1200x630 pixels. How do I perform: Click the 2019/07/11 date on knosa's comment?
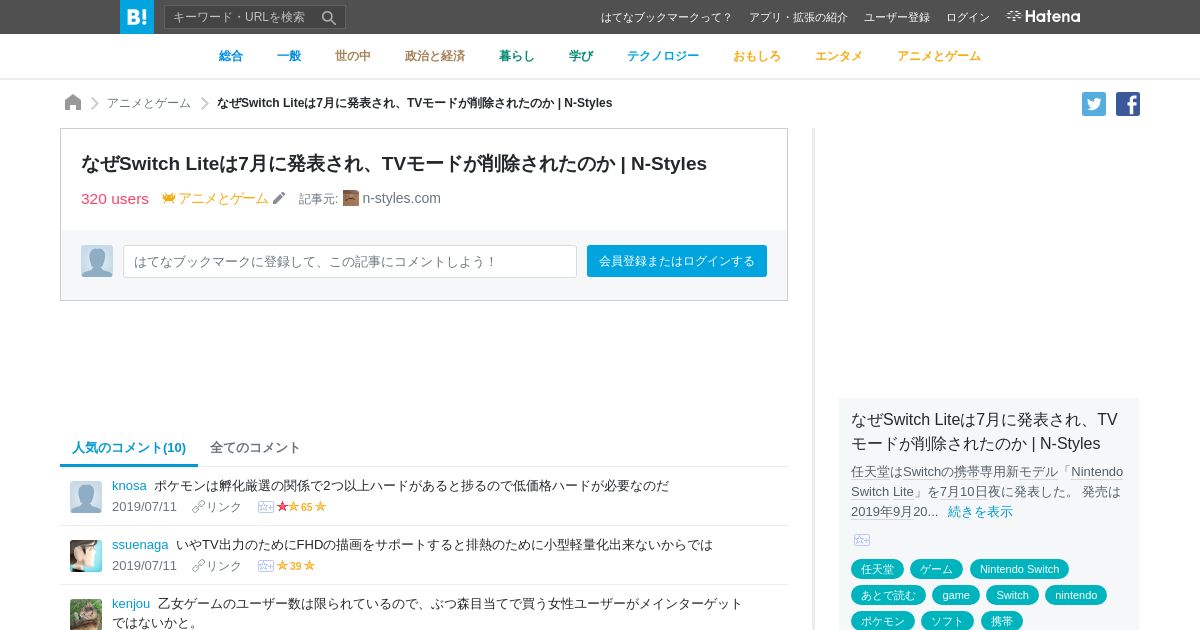click(x=144, y=507)
